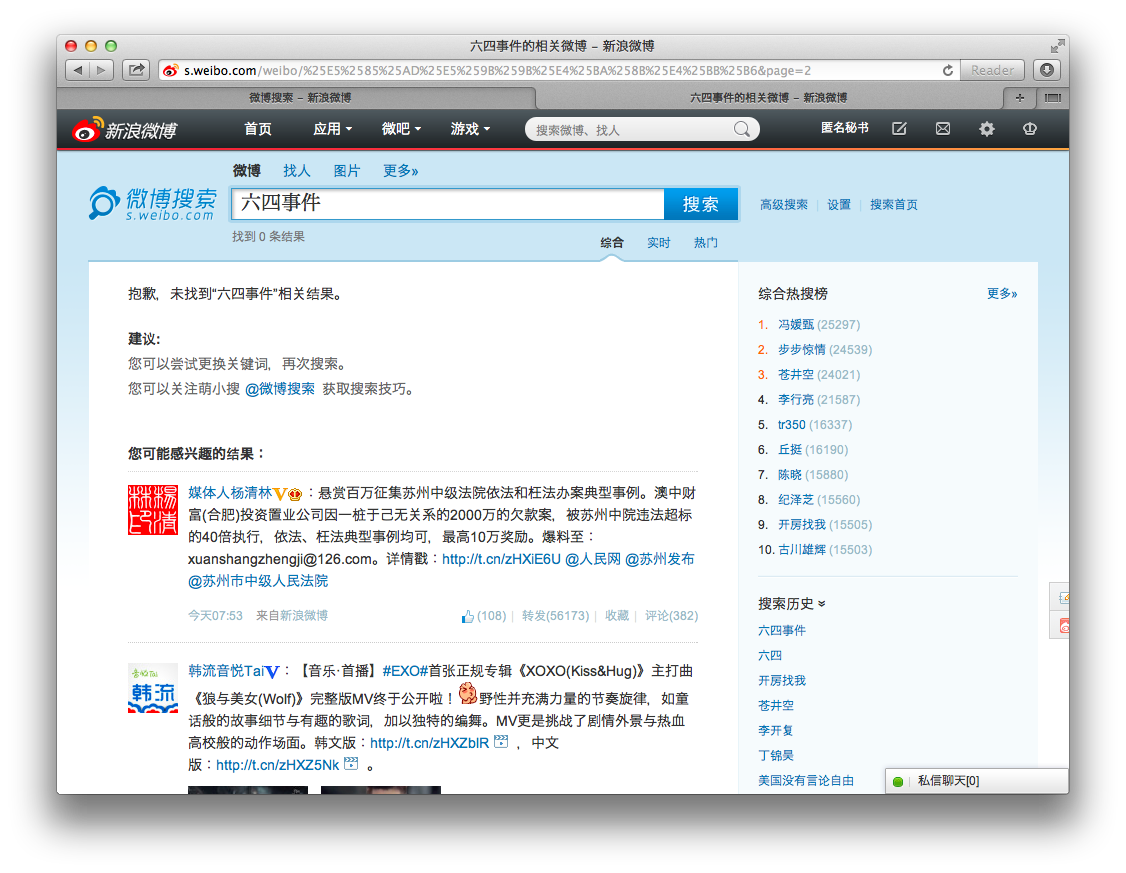Click @微博搜索 mention link
The width and height of the screenshot is (1126, 873).
280,389
